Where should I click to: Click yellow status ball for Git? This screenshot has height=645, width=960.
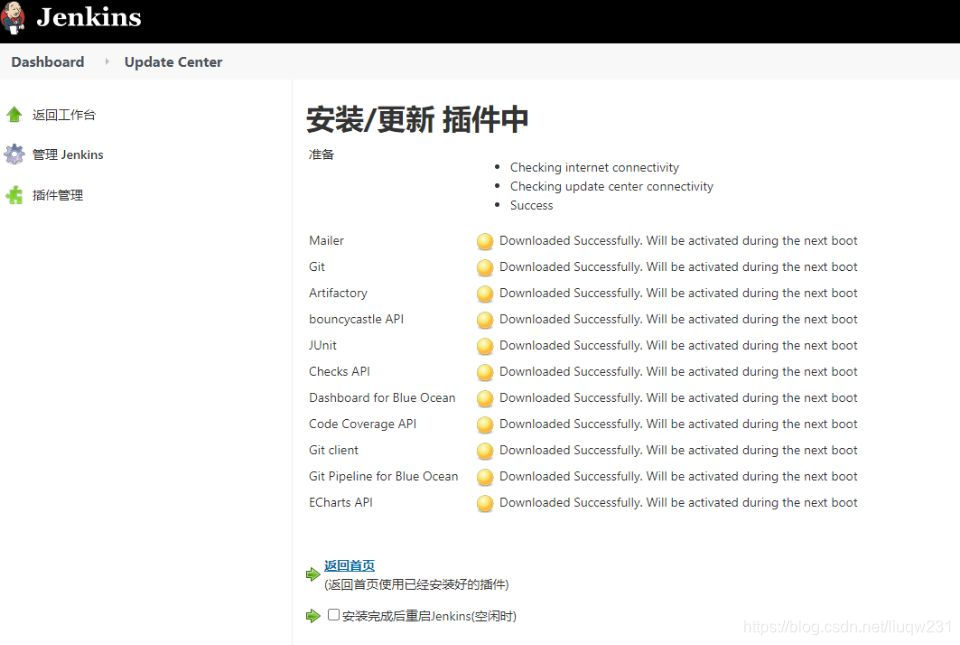click(485, 268)
